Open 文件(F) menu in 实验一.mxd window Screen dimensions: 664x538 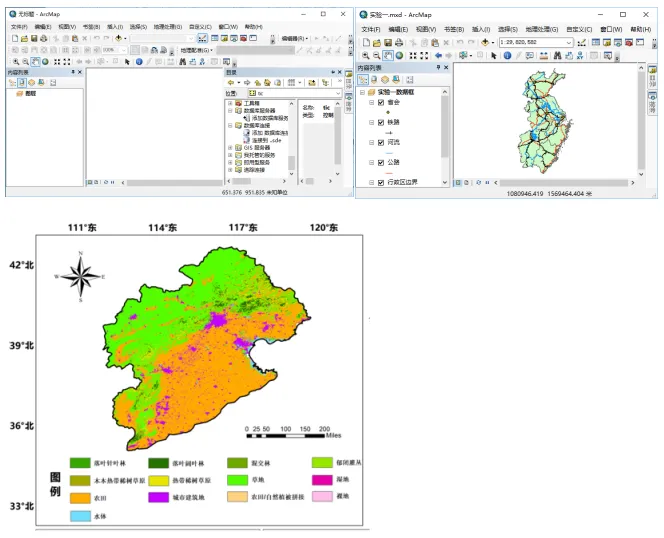coord(371,29)
